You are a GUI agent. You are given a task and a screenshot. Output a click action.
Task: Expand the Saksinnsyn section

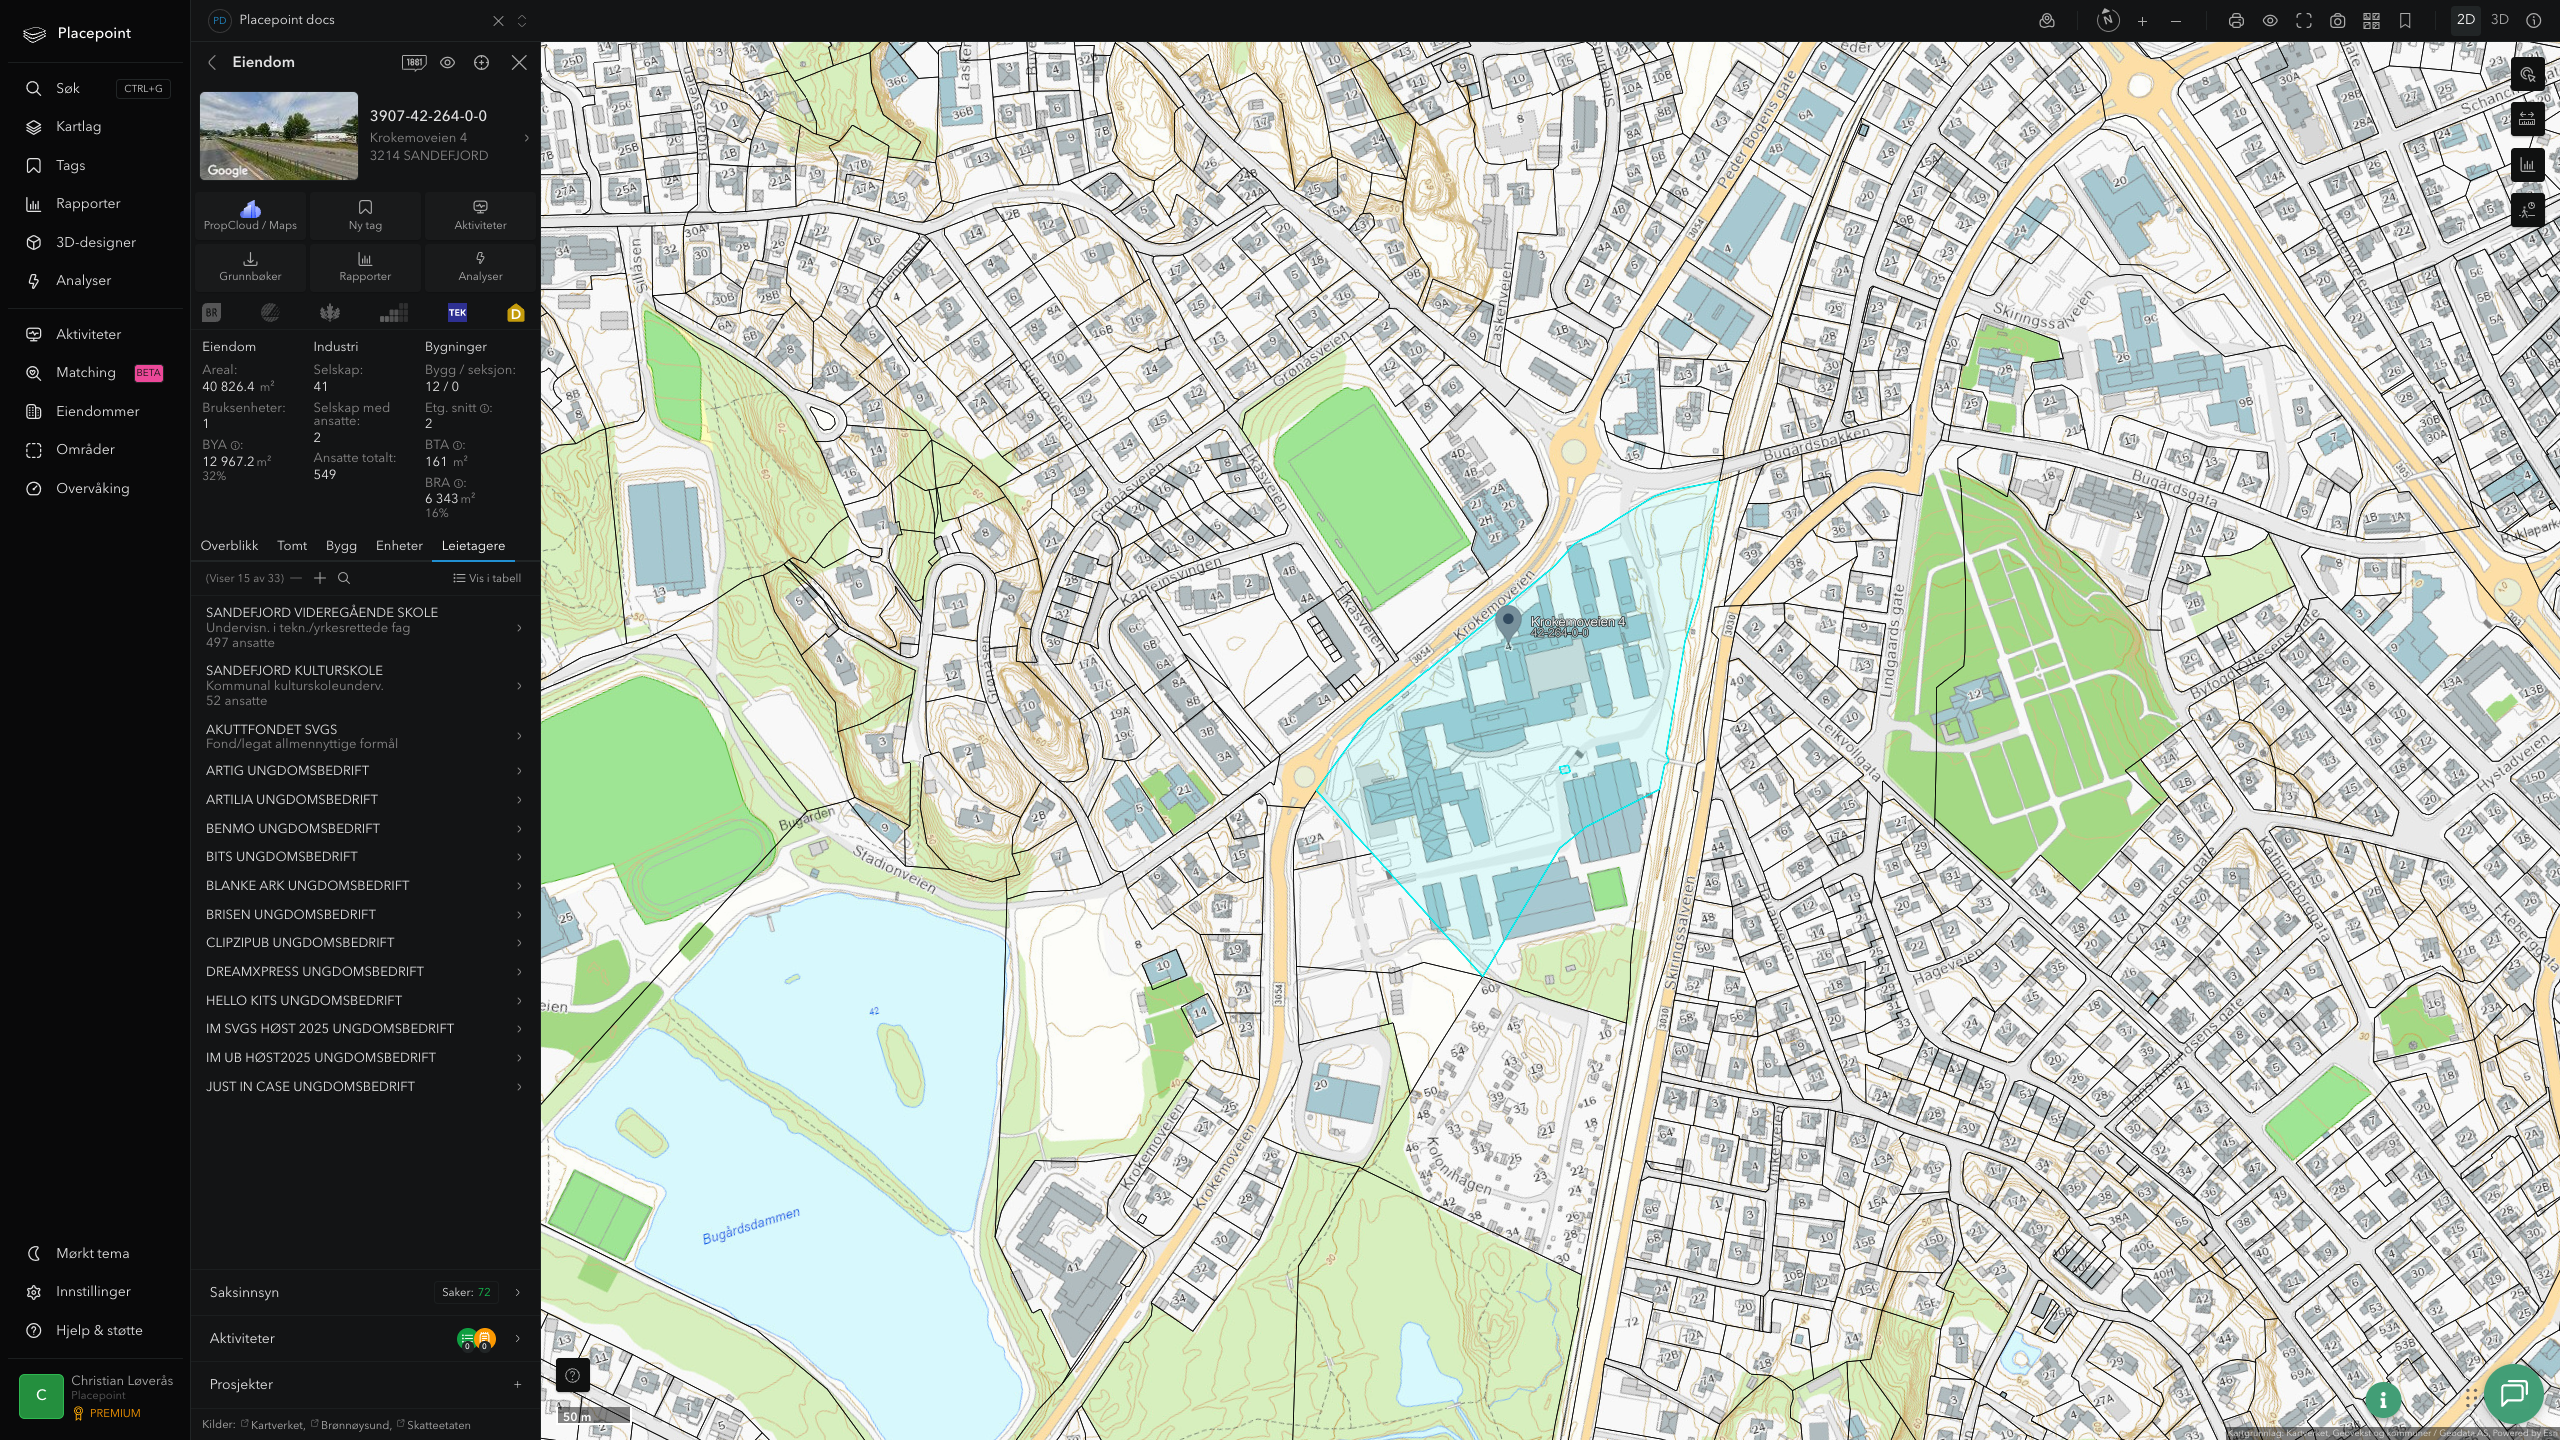tap(365, 1292)
